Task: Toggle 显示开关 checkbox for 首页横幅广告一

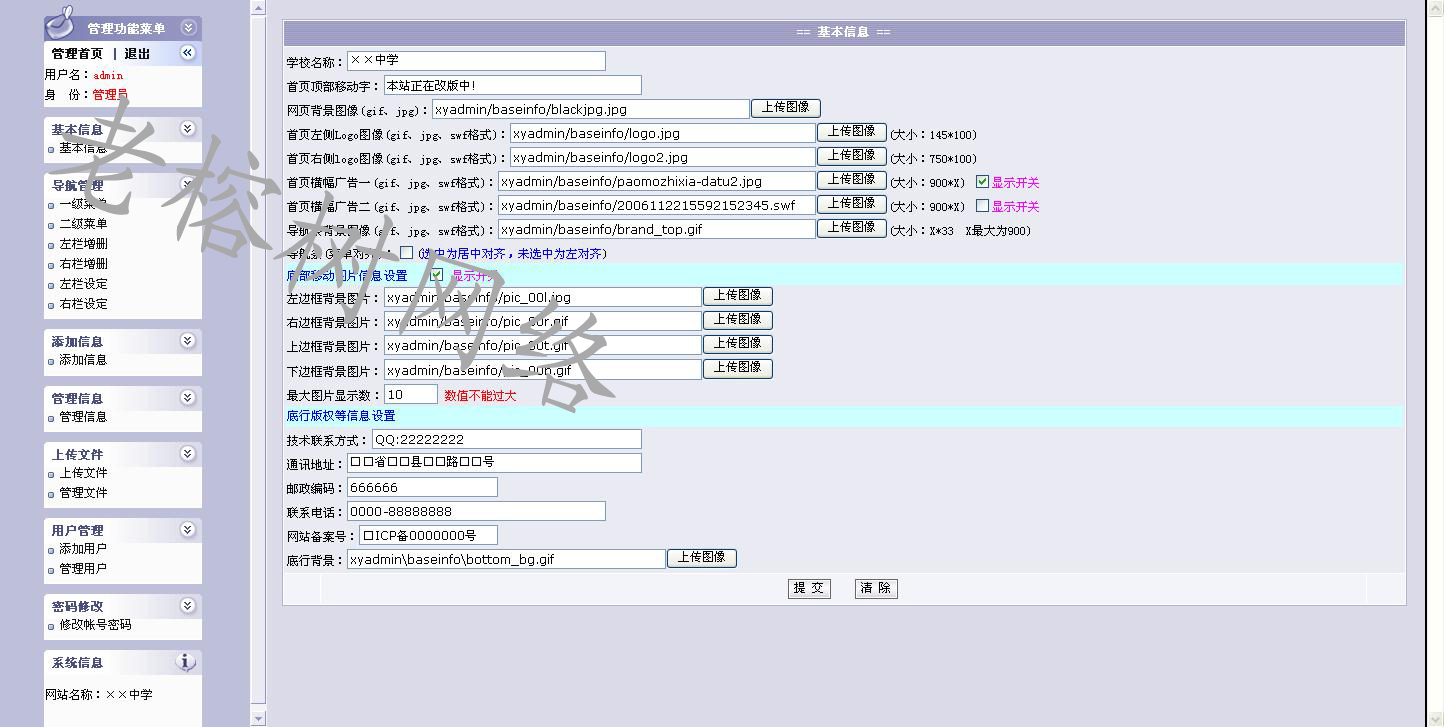Action: tap(982, 182)
